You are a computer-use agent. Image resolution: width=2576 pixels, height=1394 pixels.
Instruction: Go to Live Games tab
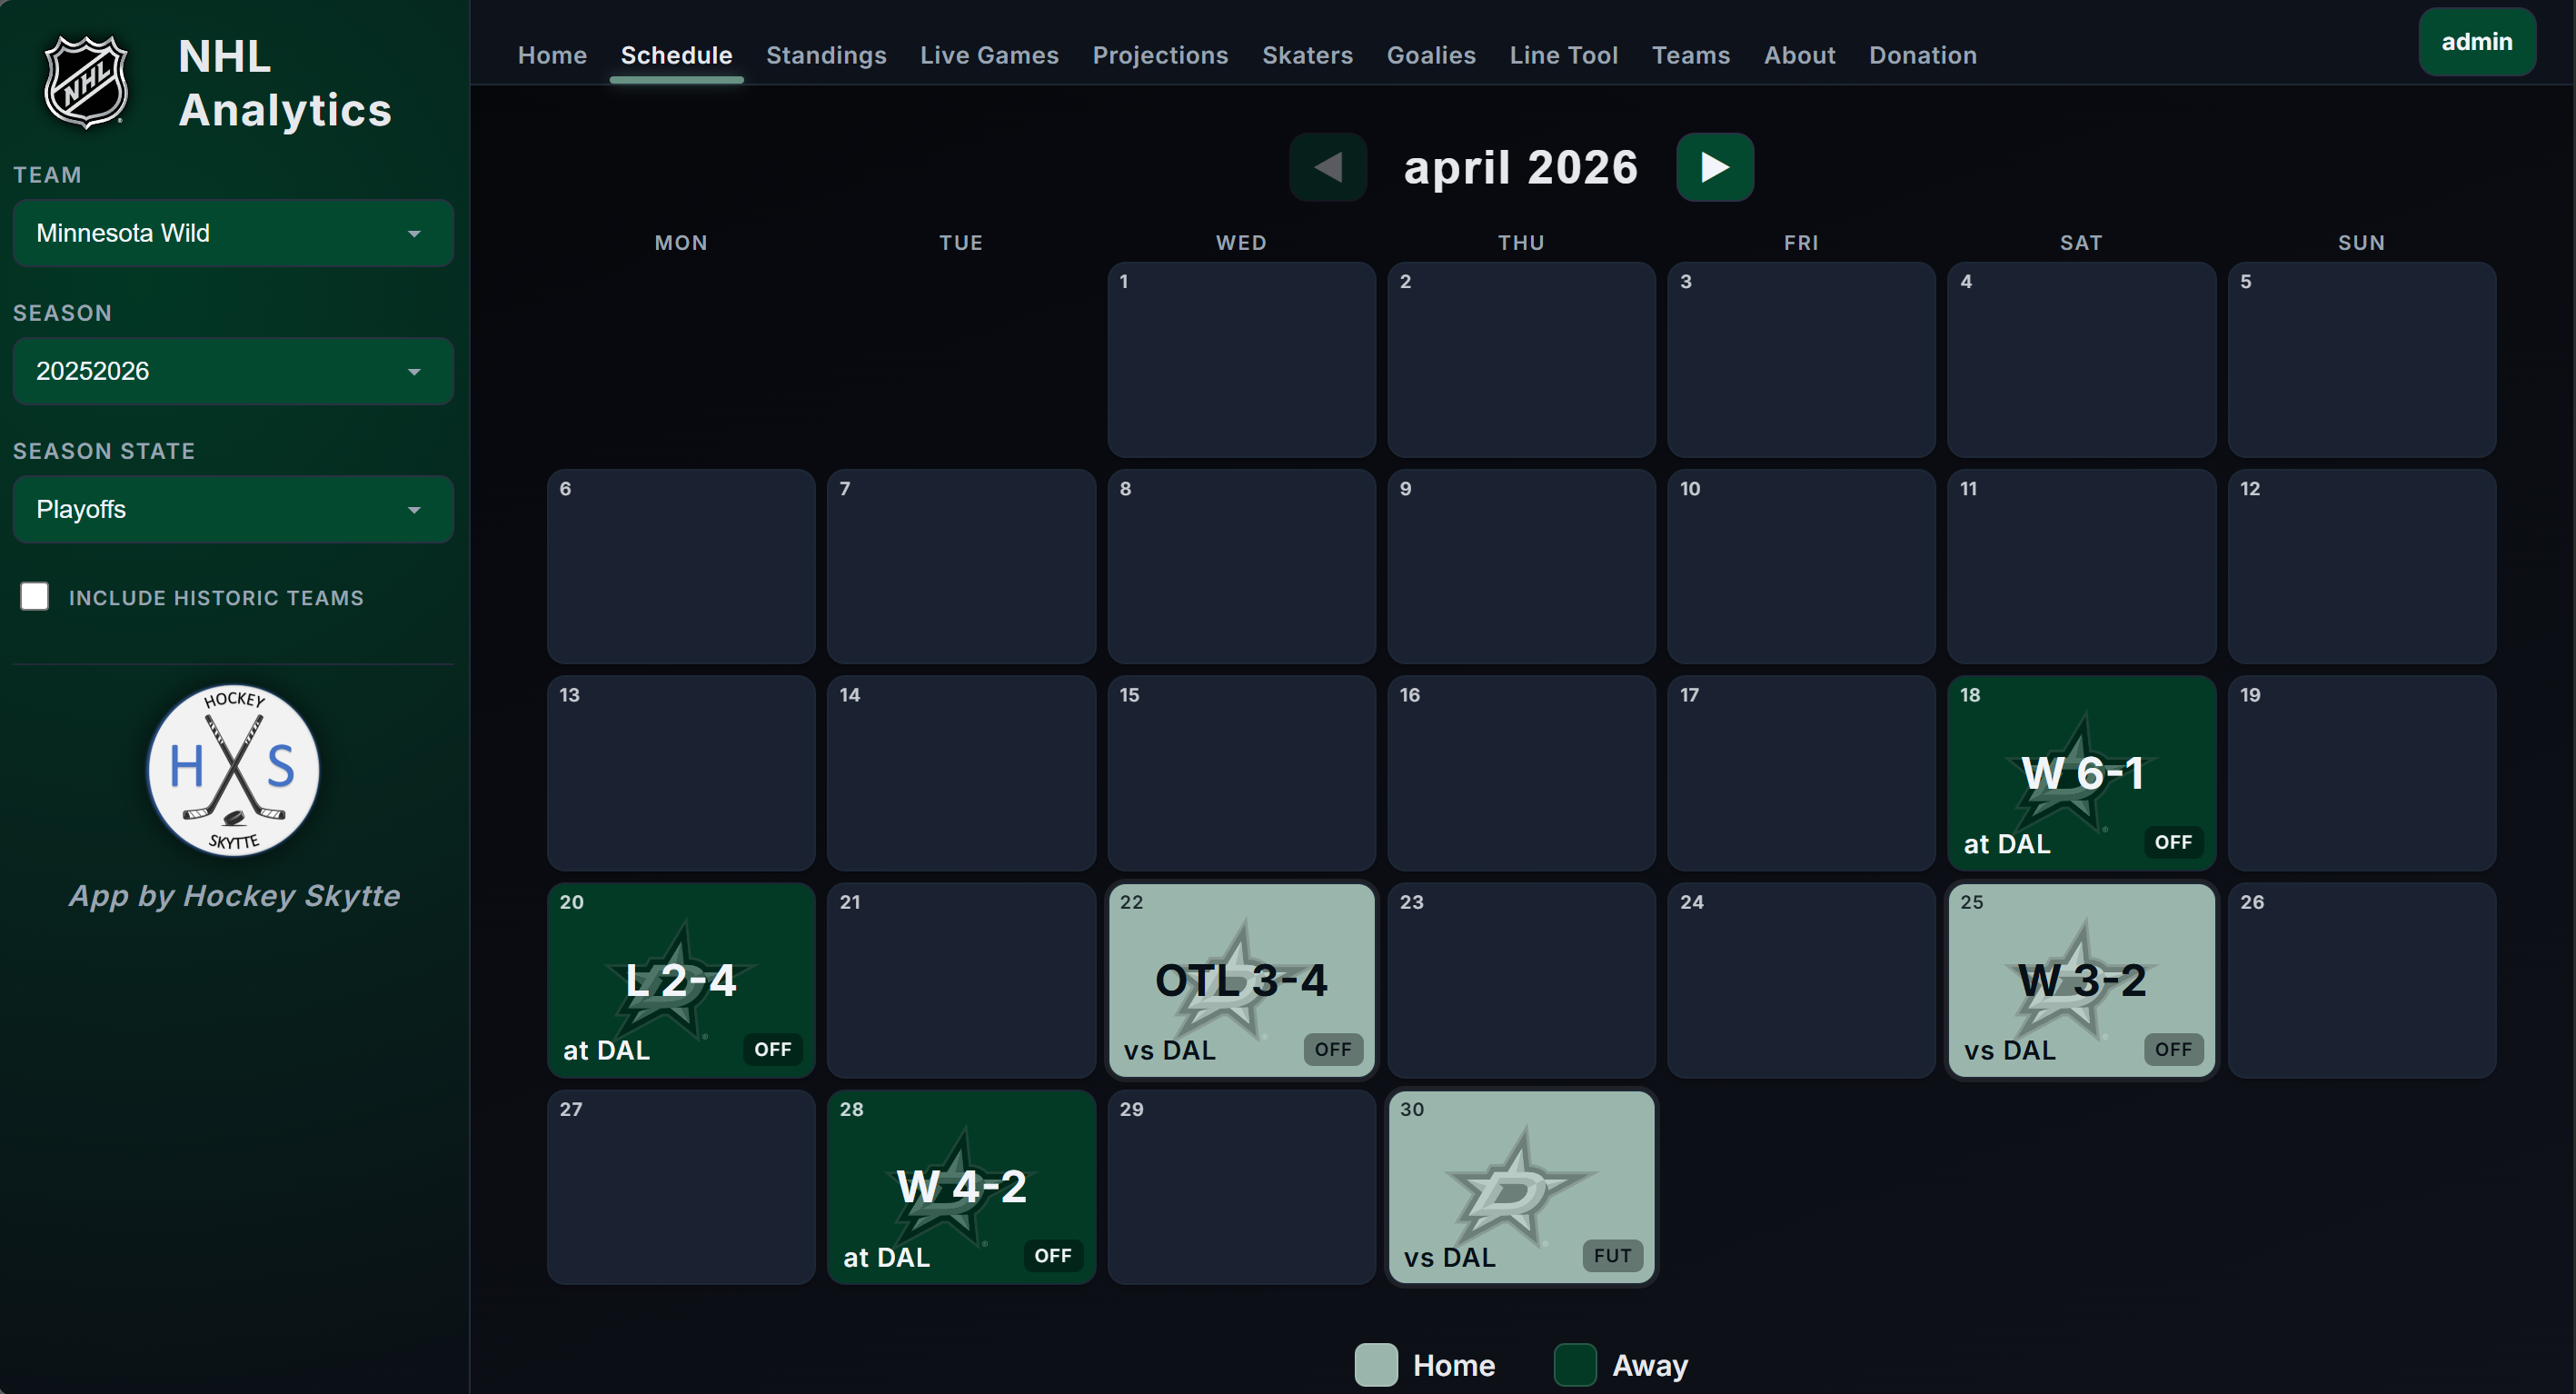pyautogui.click(x=989, y=55)
